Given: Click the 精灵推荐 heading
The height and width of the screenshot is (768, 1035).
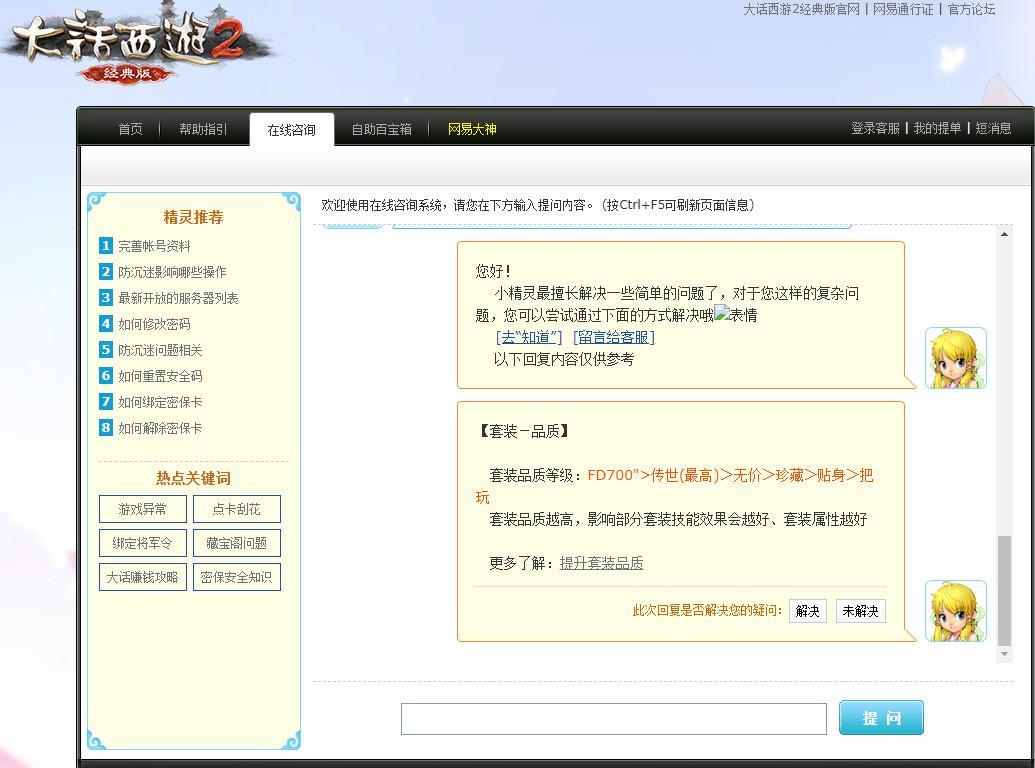Looking at the screenshot, I should point(193,217).
